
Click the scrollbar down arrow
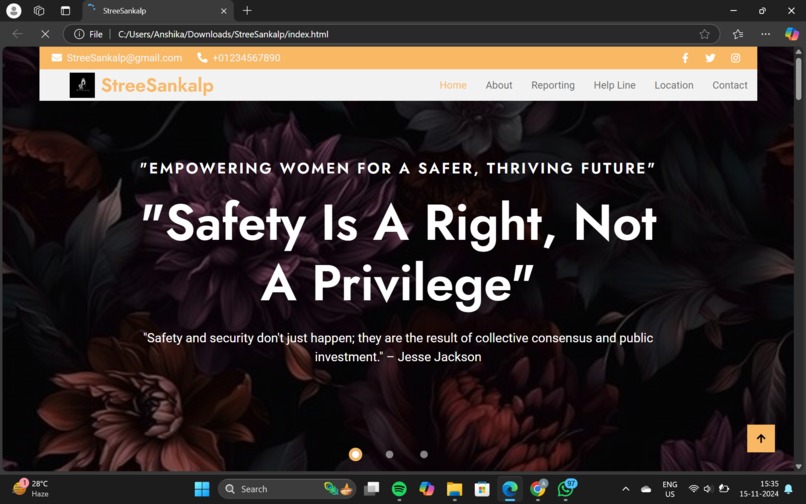coord(798,467)
